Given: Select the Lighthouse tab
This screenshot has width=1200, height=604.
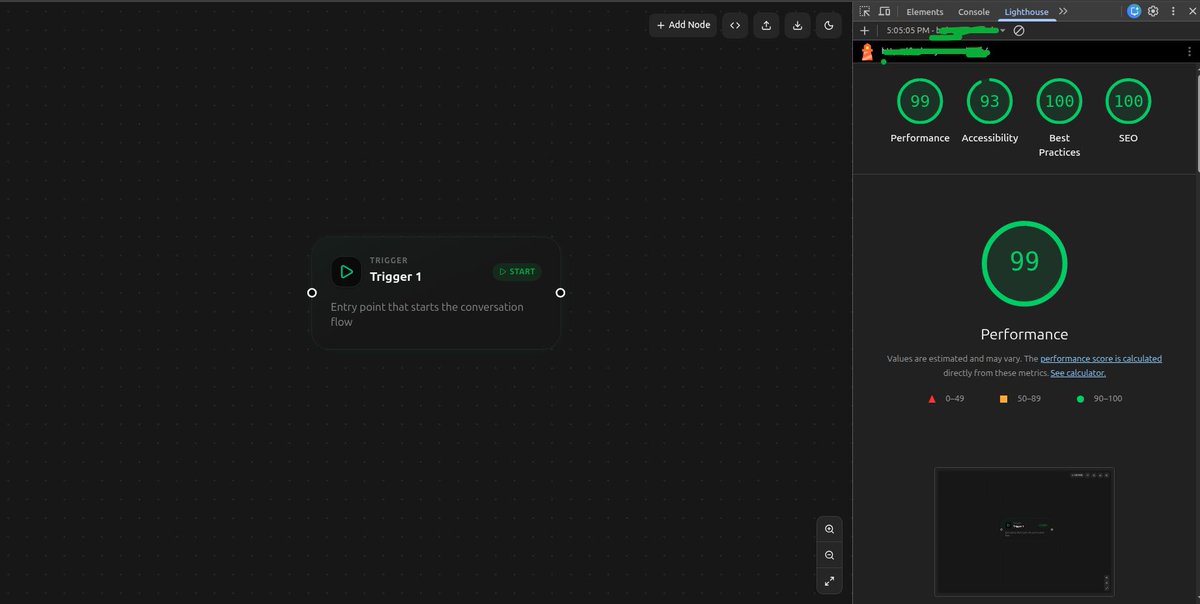Looking at the screenshot, I should coord(1027,12).
